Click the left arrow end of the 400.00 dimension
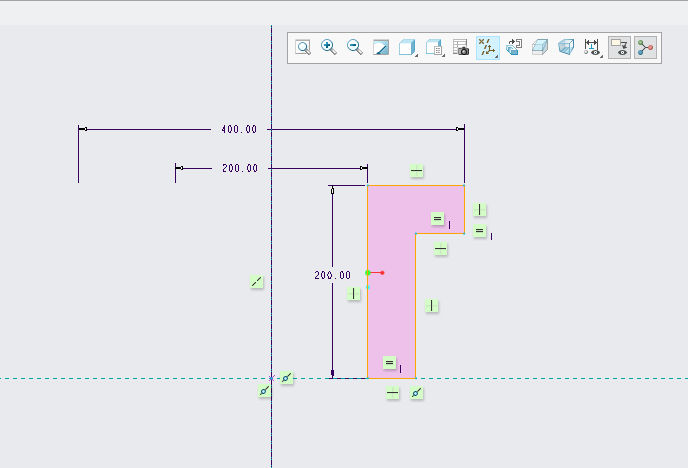The height and width of the screenshot is (468, 688). (83, 129)
